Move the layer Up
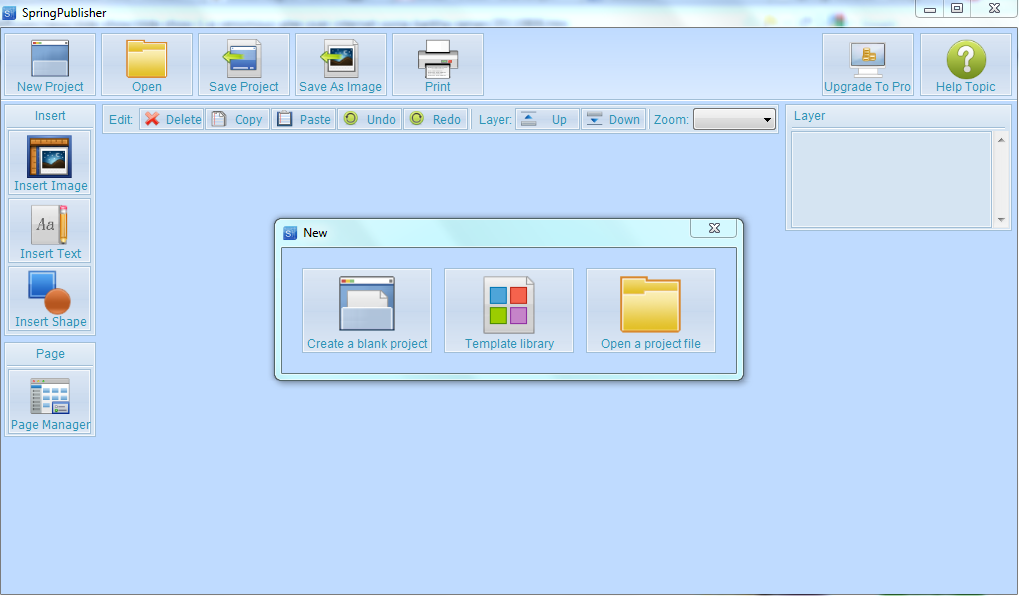Image resolution: width=1019 pixels, height=596 pixels. point(547,119)
